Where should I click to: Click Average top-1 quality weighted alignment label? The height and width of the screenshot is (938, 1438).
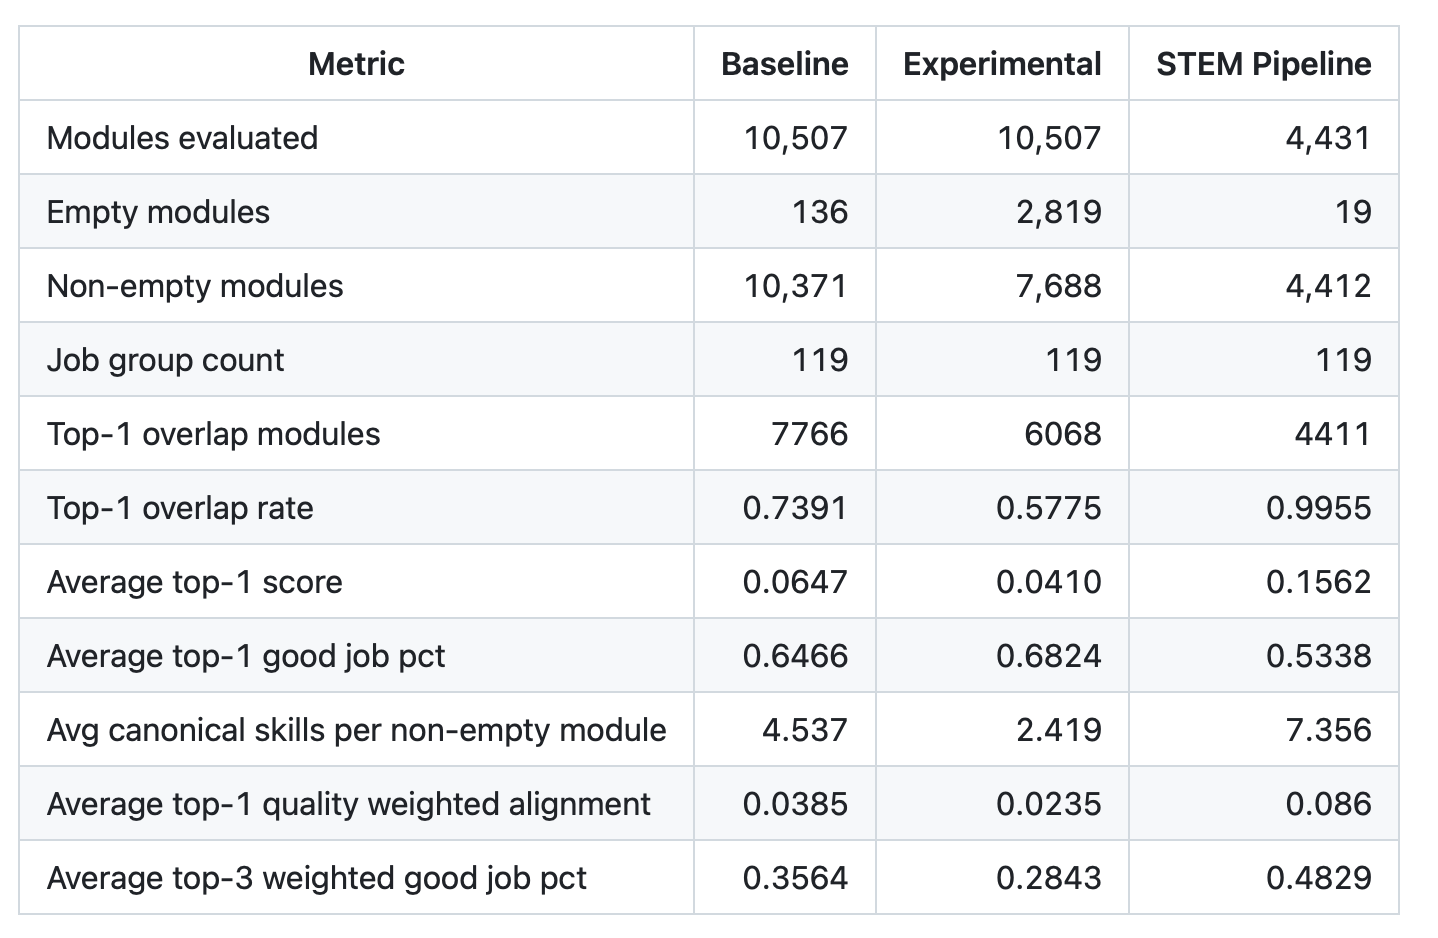348,804
